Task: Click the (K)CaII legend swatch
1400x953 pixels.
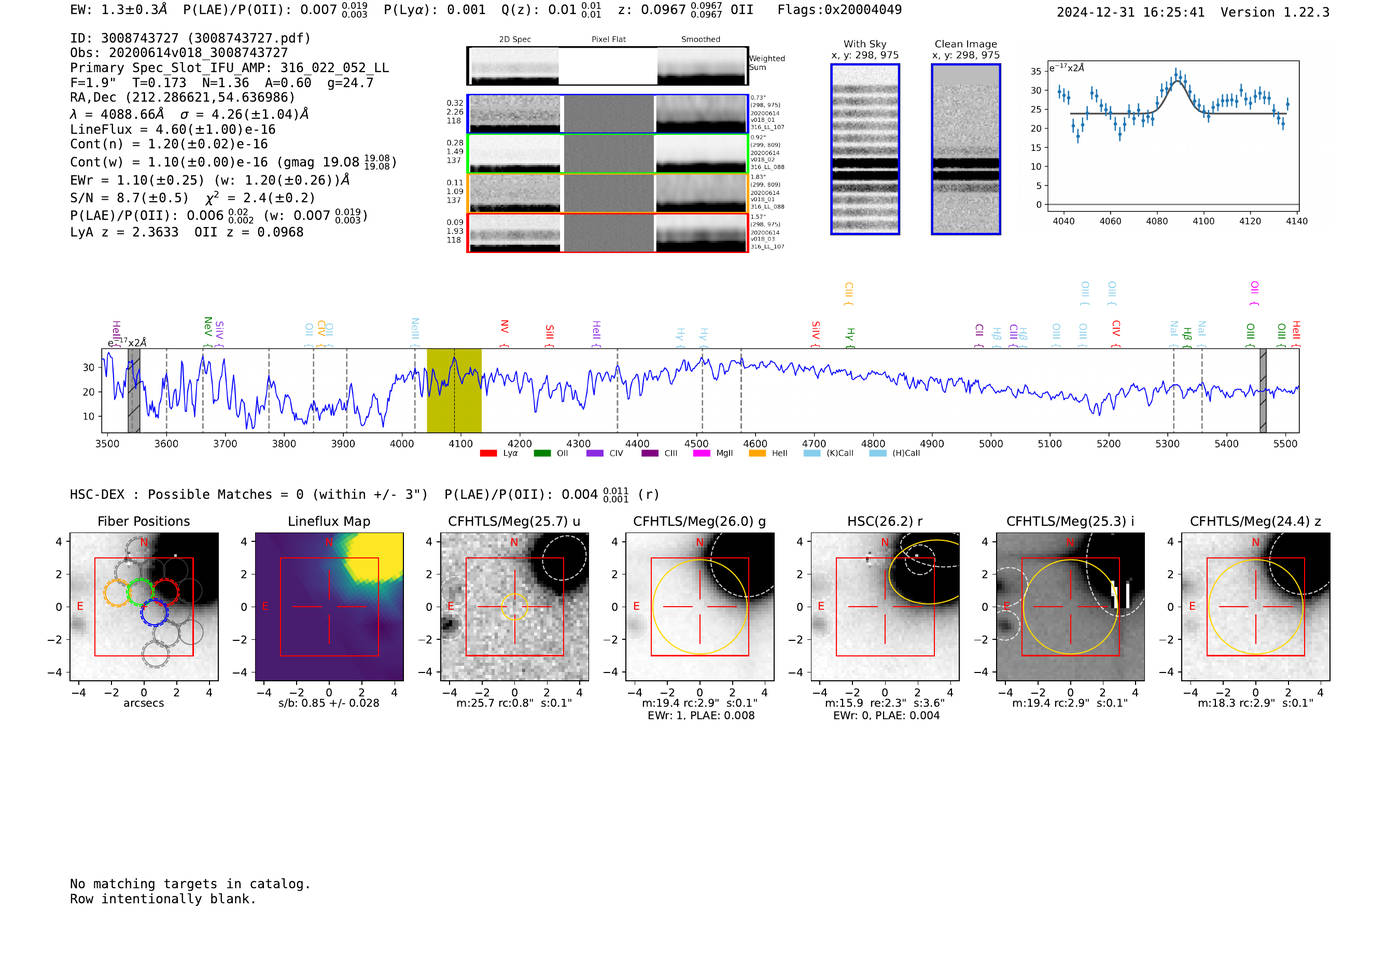Action: pos(812,453)
